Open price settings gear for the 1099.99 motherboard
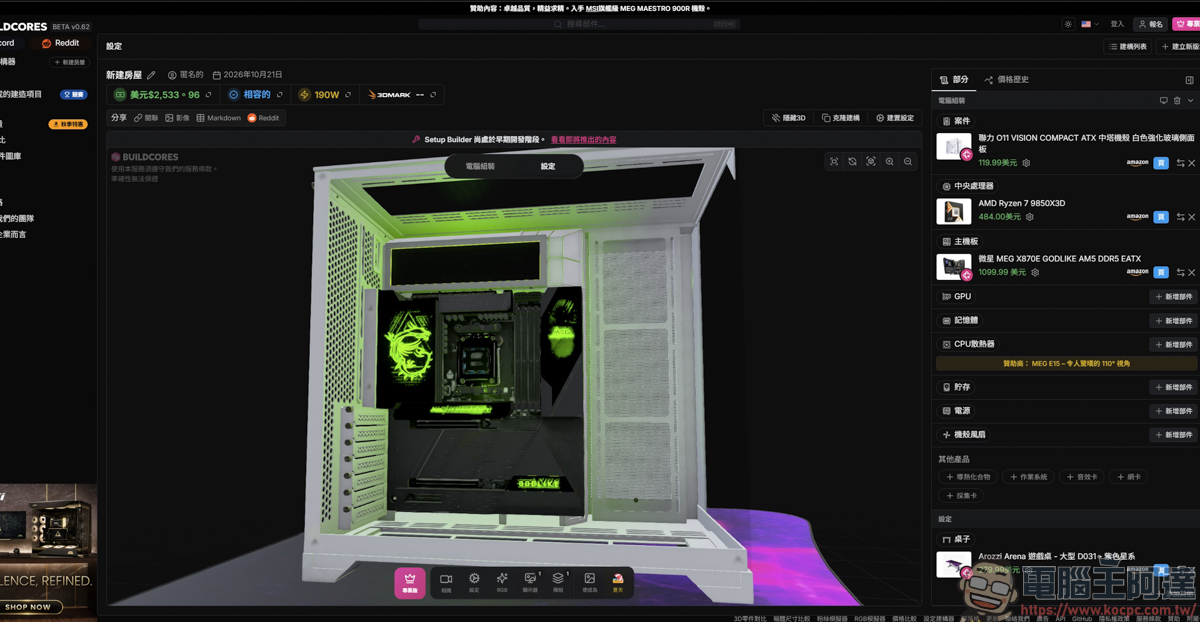The height and width of the screenshot is (622, 1200). 1035,272
